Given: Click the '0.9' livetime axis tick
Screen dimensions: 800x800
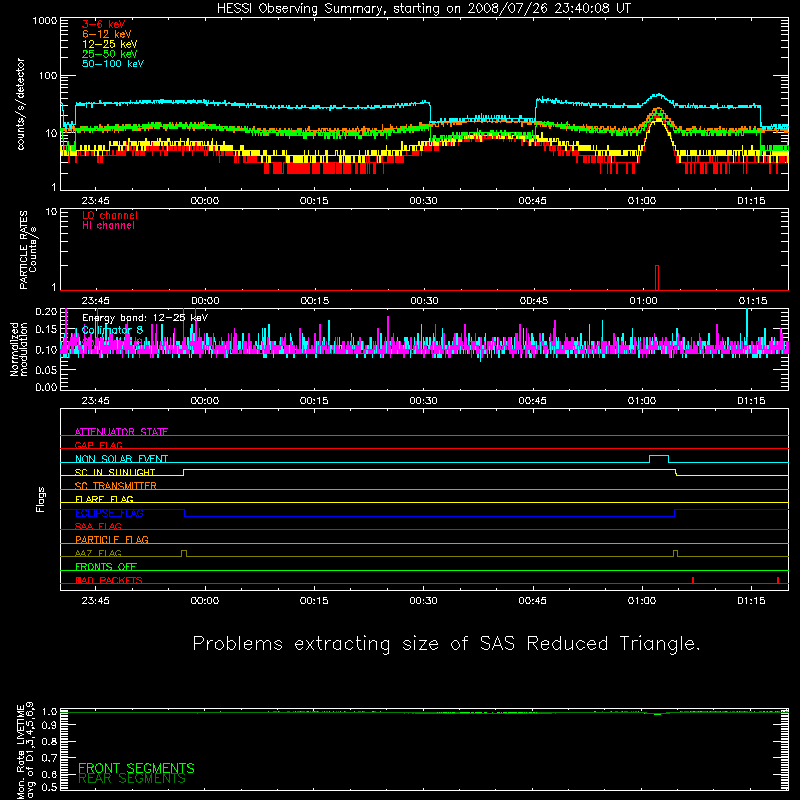Looking at the screenshot, I should click(x=49, y=726).
